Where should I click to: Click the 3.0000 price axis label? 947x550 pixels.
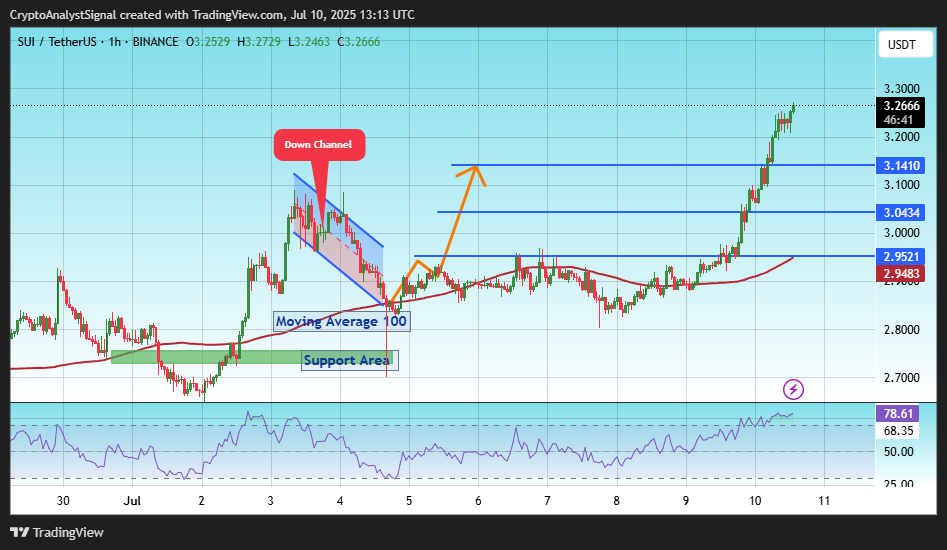point(901,233)
